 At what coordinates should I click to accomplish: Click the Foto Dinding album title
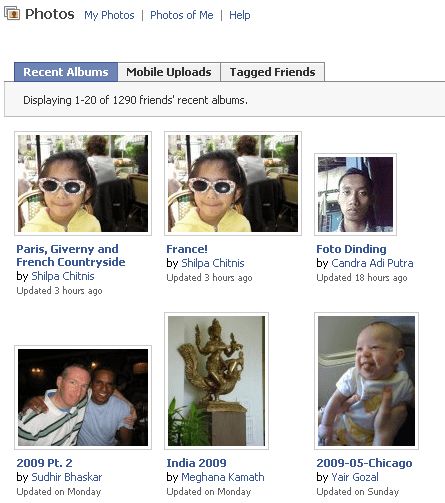click(351, 249)
